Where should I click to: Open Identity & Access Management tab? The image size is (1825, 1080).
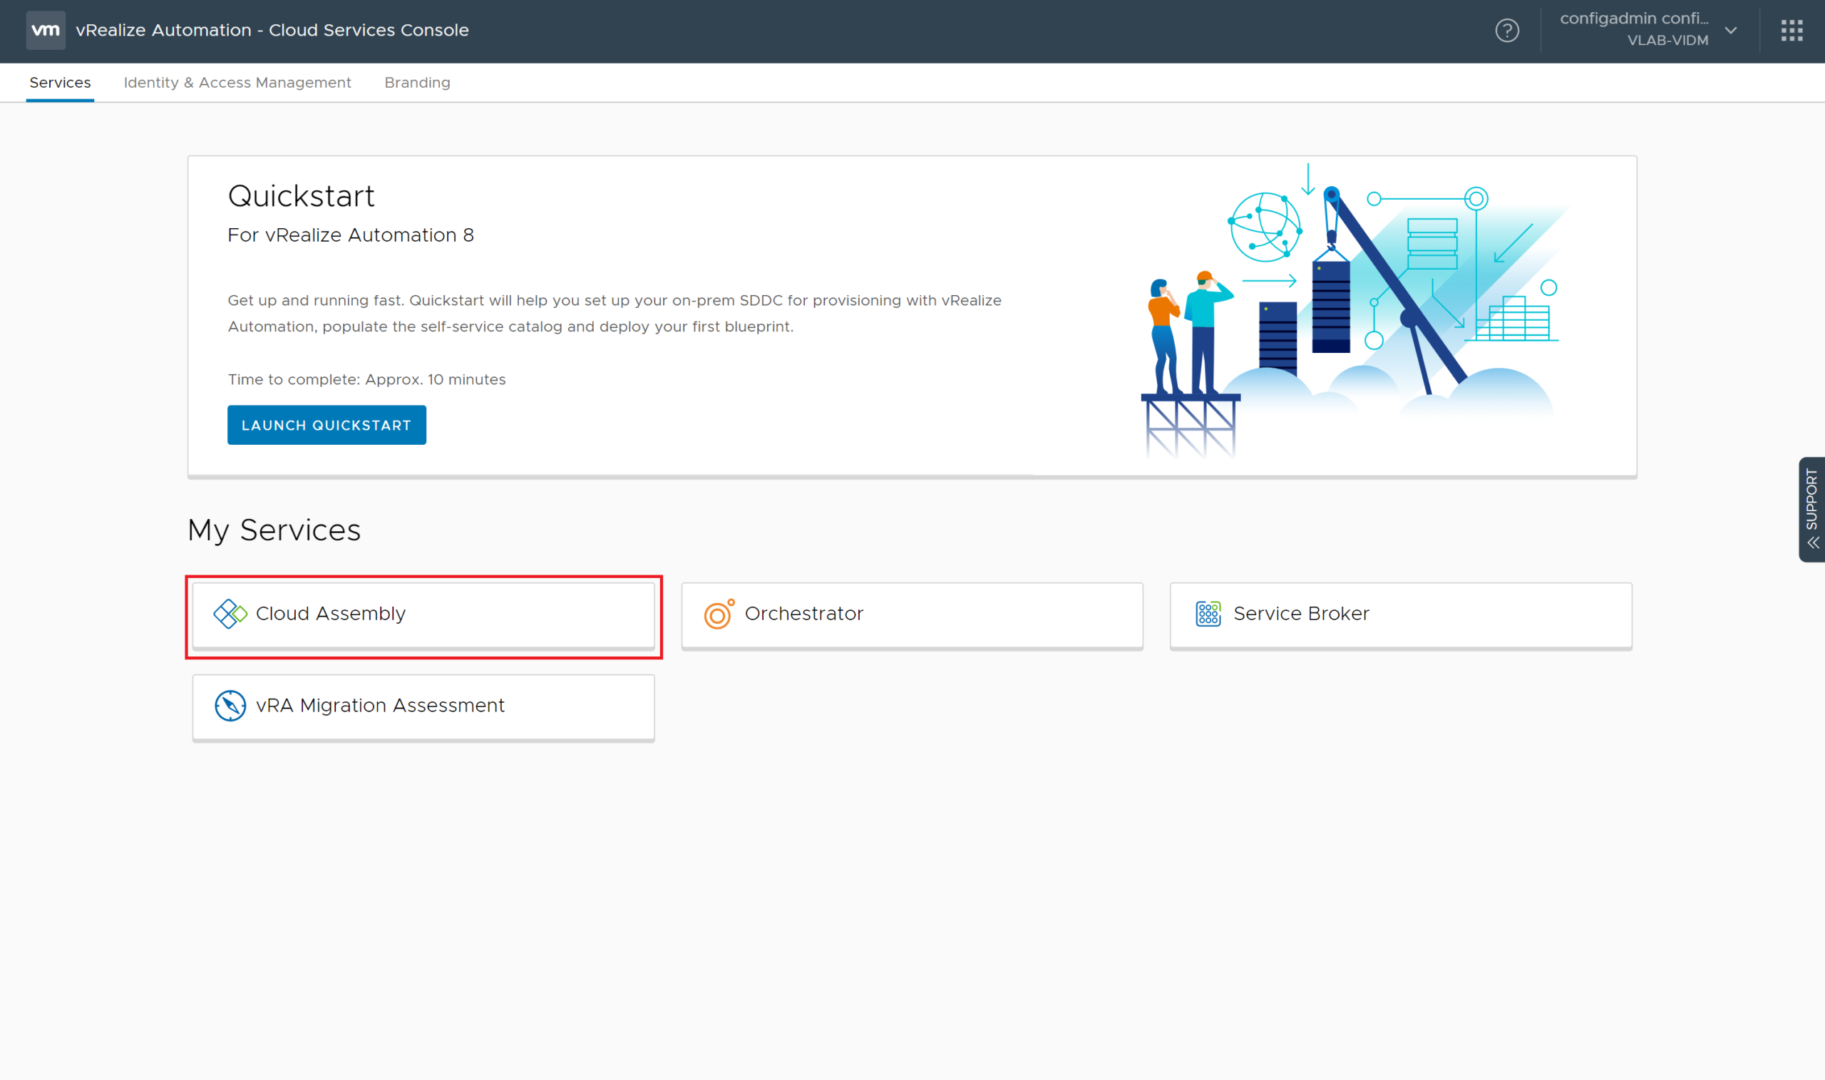tap(237, 82)
